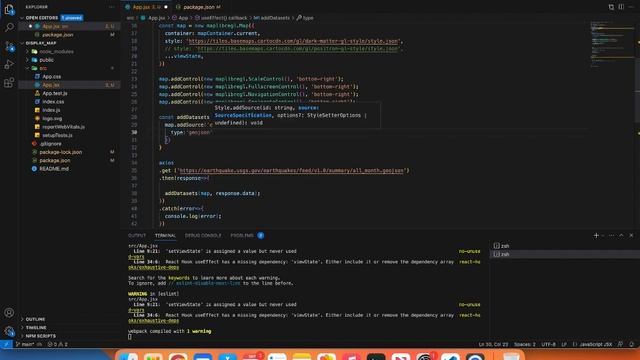Follow the dark-matter style.json URL link
This screenshot has width=640, height=360.
click(x=293, y=41)
